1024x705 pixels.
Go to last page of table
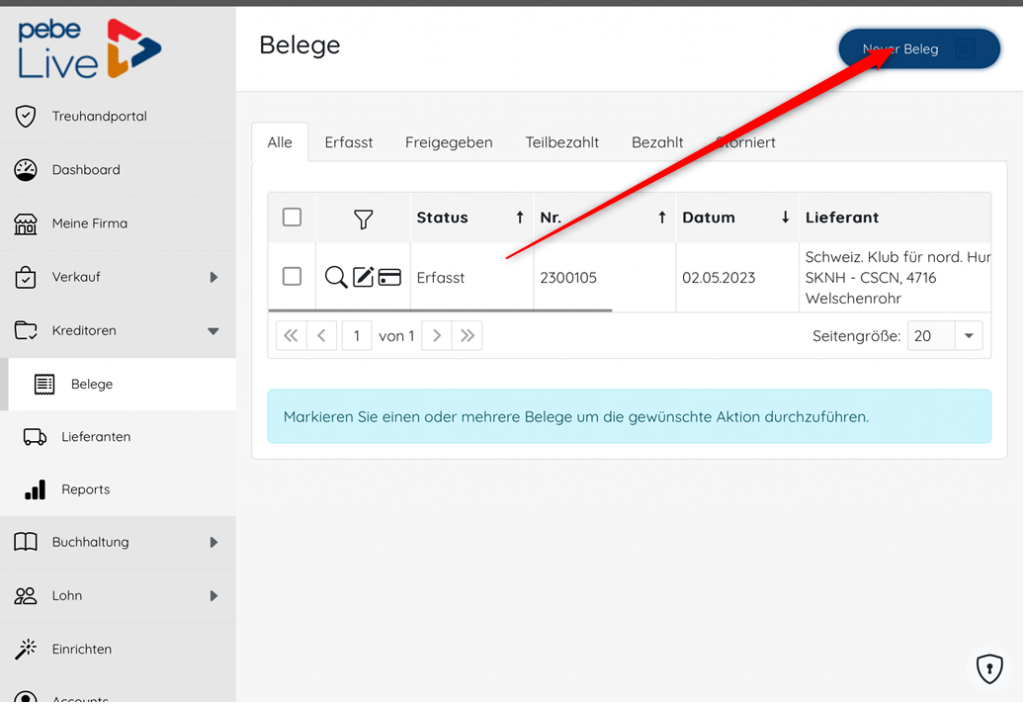pyautogui.click(x=467, y=336)
